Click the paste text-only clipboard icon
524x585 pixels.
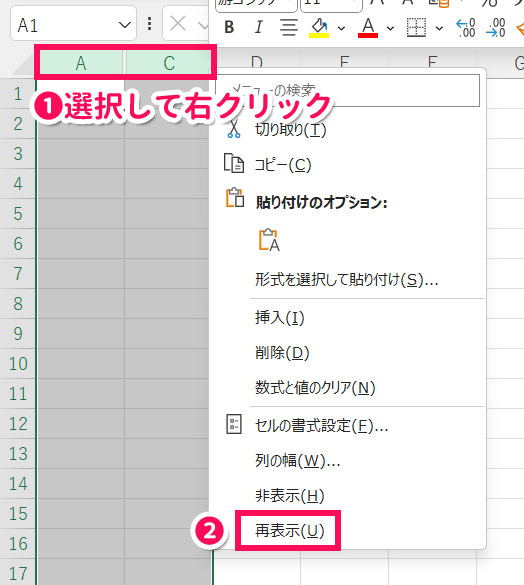coord(269,240)
